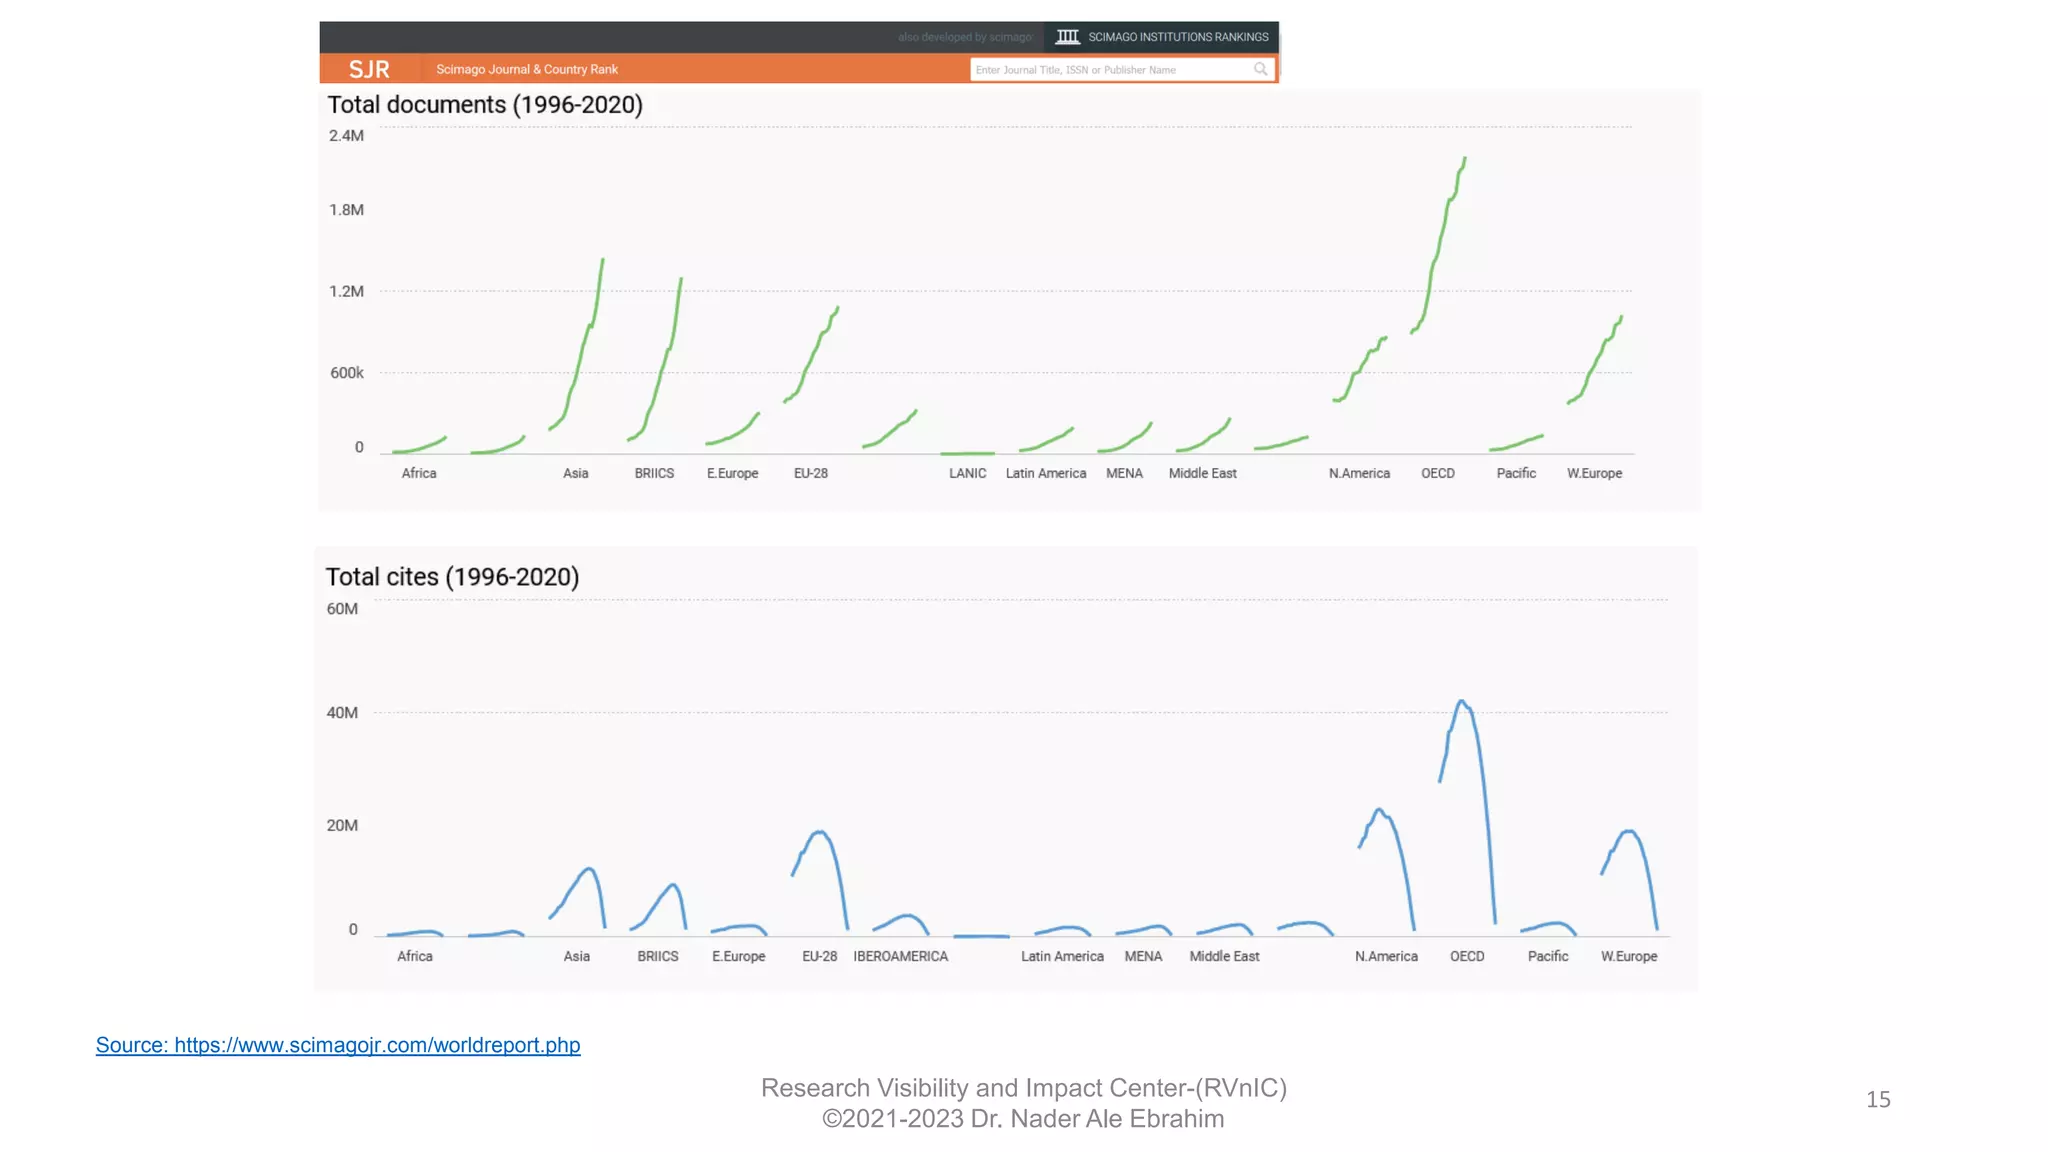Click the search magnifier icon

(1260, 69)
